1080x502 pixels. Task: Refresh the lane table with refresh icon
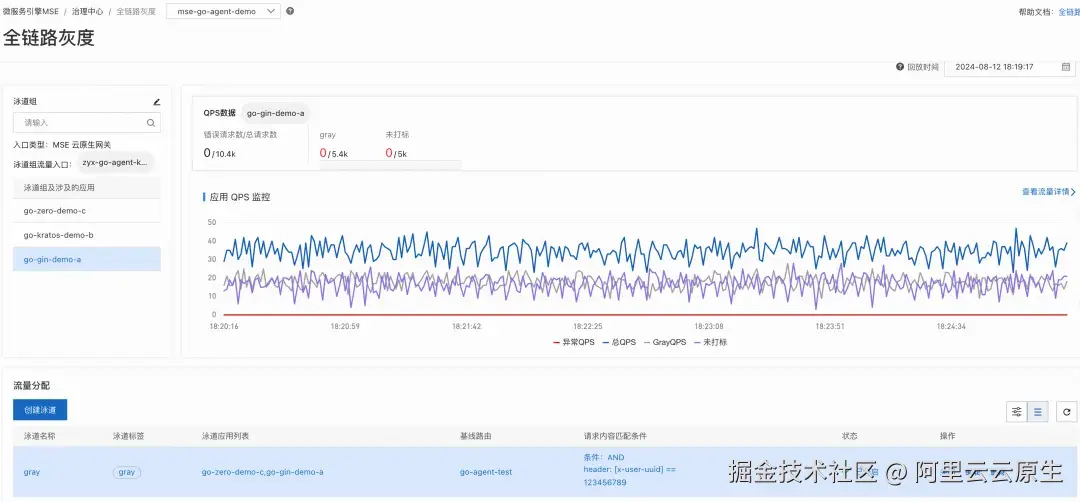1067,412
